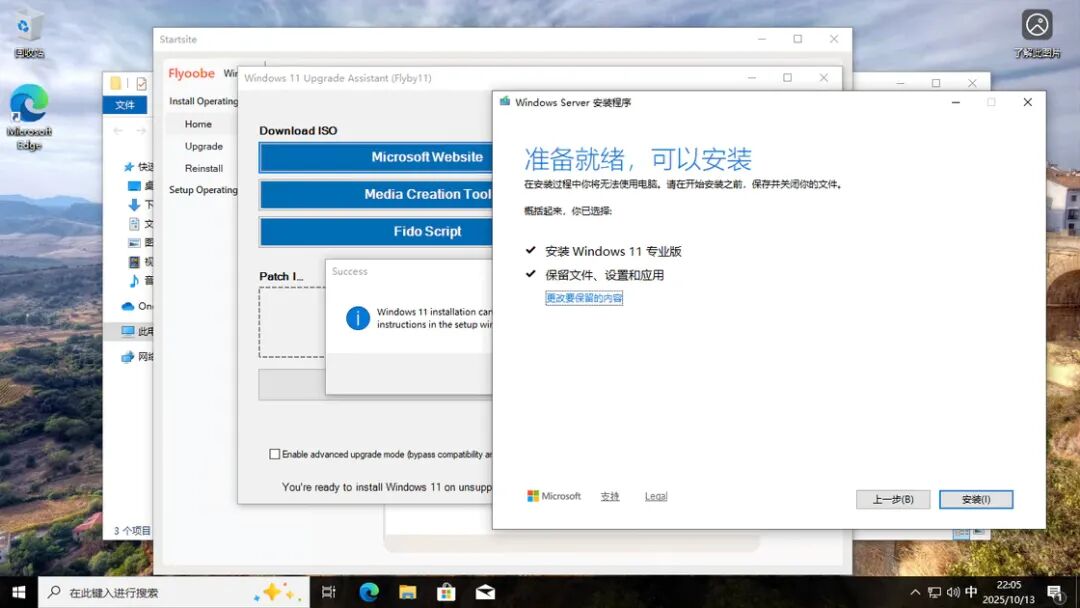This screenshot has height=608, width=1080.
Task: Open the 文件 menu in File Explorer
Action: click(x=126, y=103)
